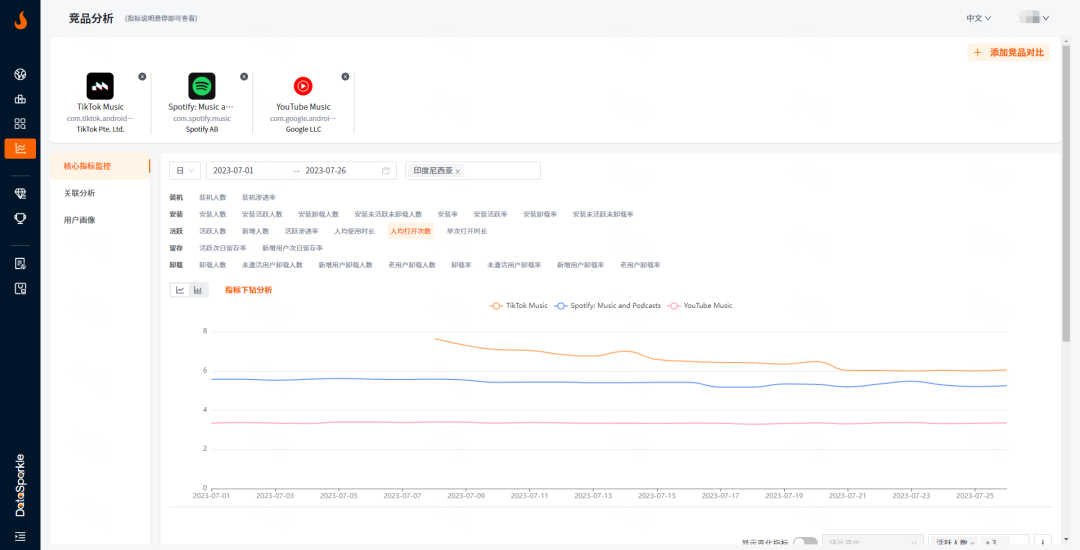Remove TikTok Music from the comparison
Image resolution: width=1080 pixels, height=550 pixels.
click(142, 76)
